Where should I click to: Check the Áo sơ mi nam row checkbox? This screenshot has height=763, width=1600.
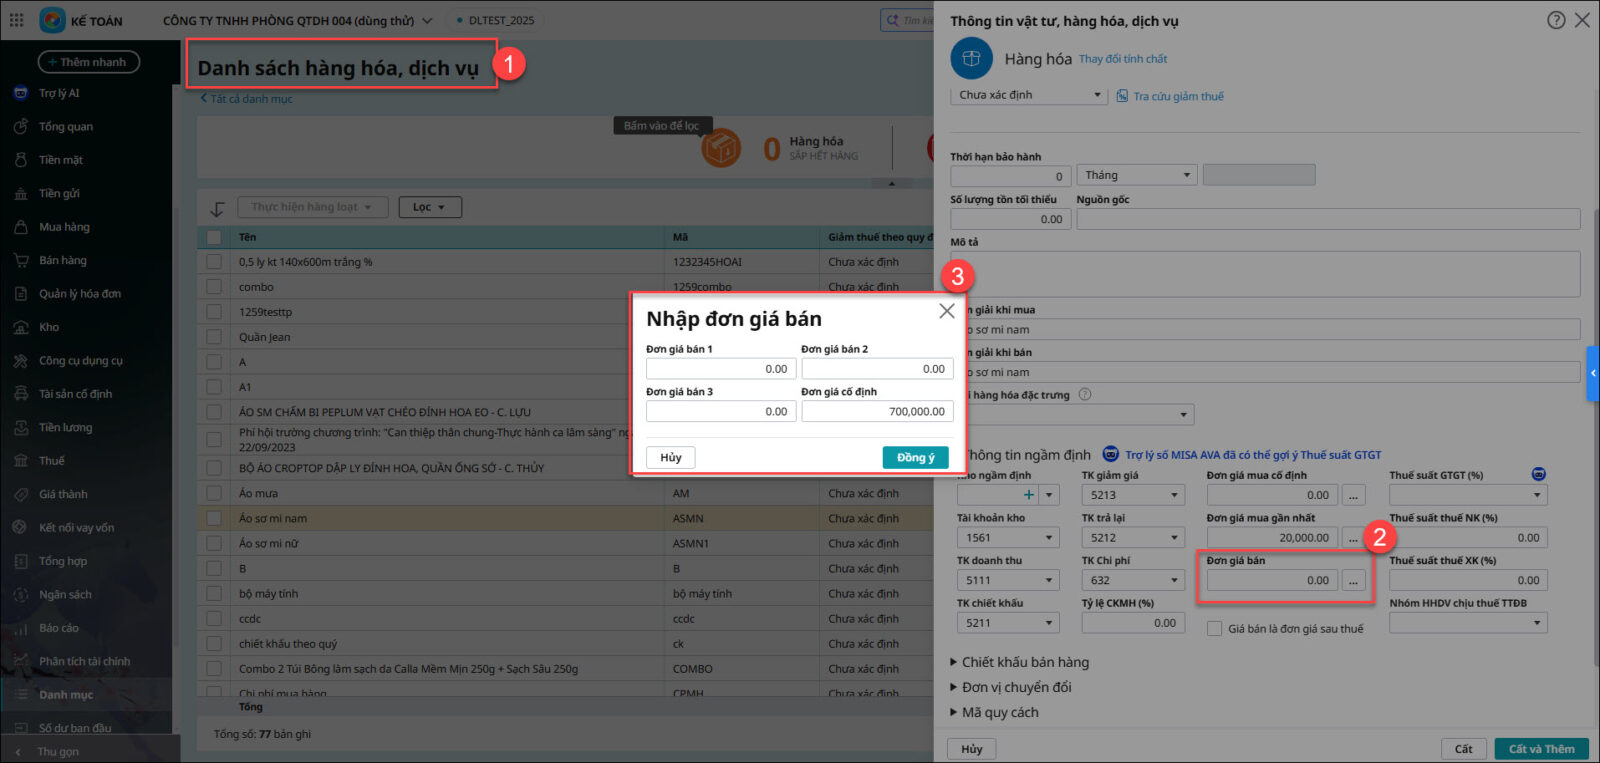click(x=214, y=518)
